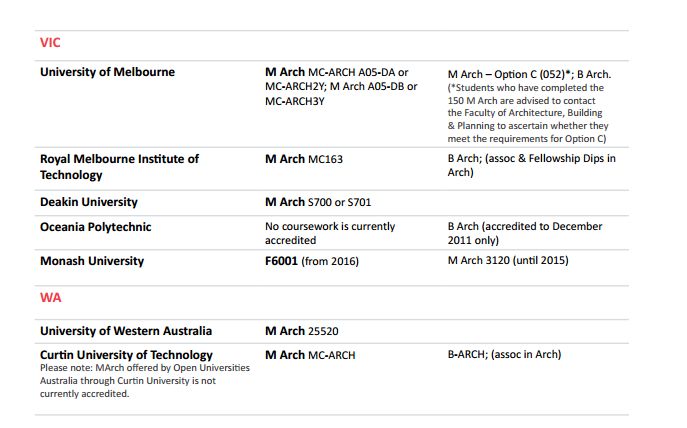Click the F6001 (from 2016) course code
The image size is (687, 428).
pyautogui.click(x=311, y=261)
